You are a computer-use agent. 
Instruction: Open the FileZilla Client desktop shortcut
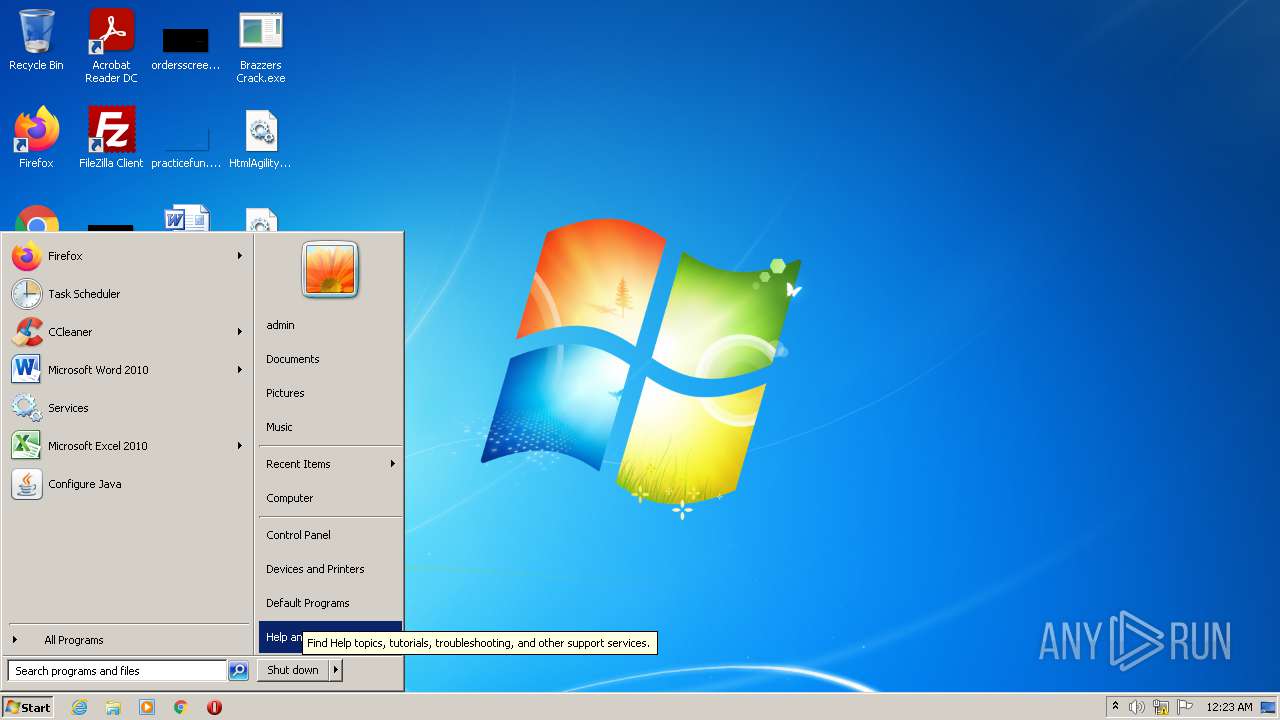pyautogui.click(x=111, y=138)
